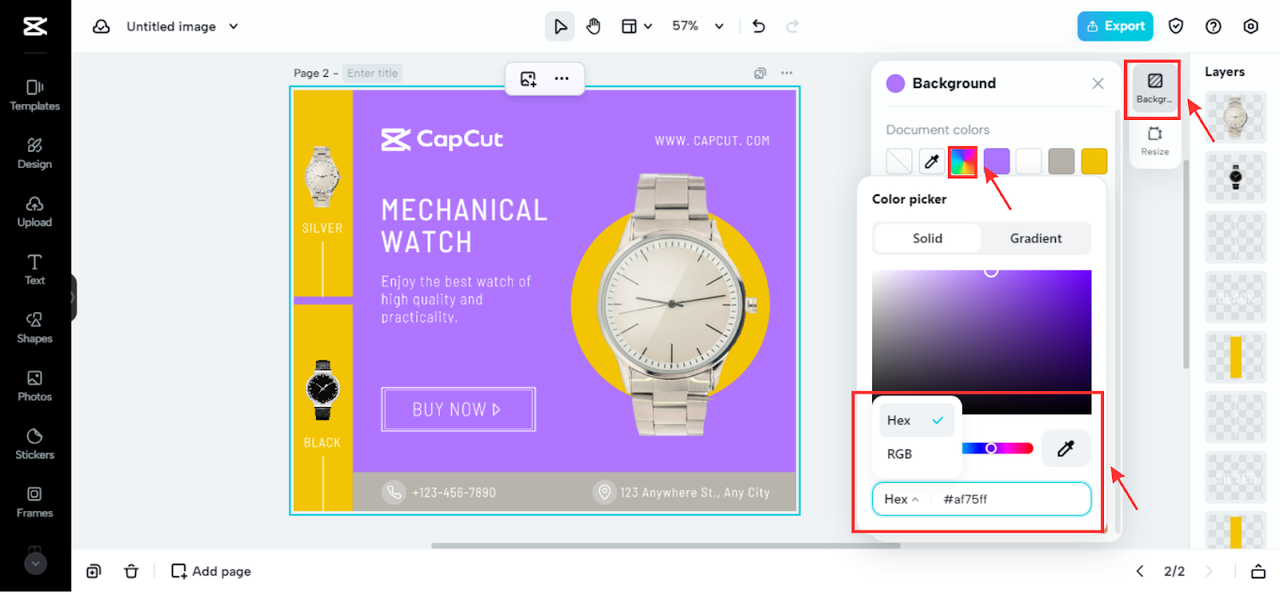Click the CapCut logo home icon

click(x=35, y=27)
